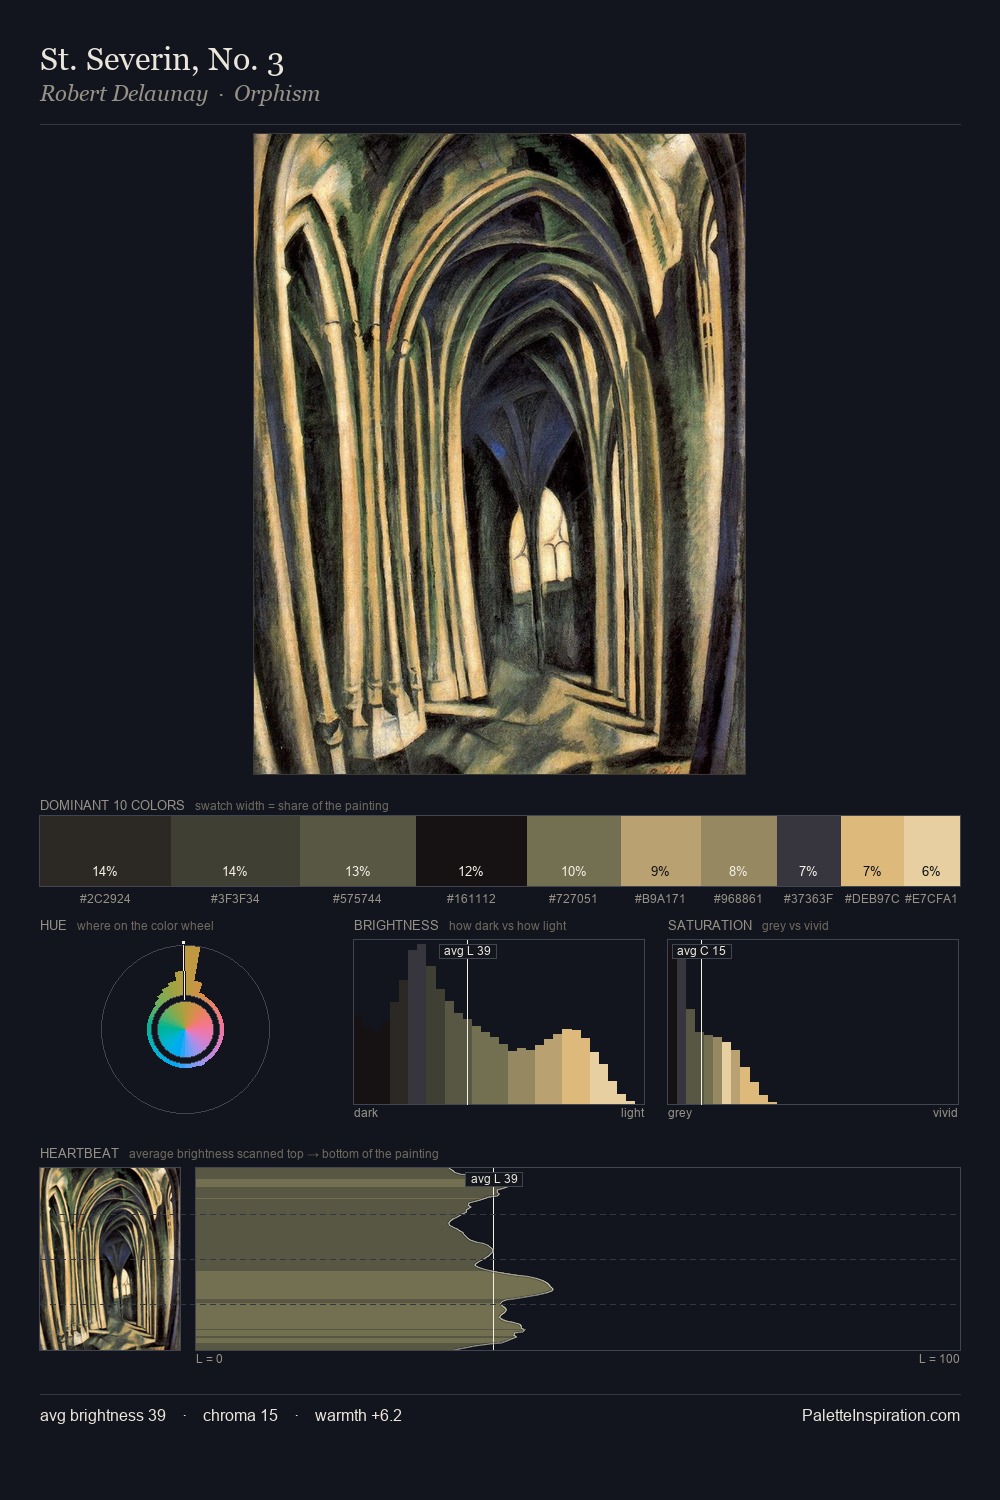Click the saturation histogram chart

pos(813,1022)
